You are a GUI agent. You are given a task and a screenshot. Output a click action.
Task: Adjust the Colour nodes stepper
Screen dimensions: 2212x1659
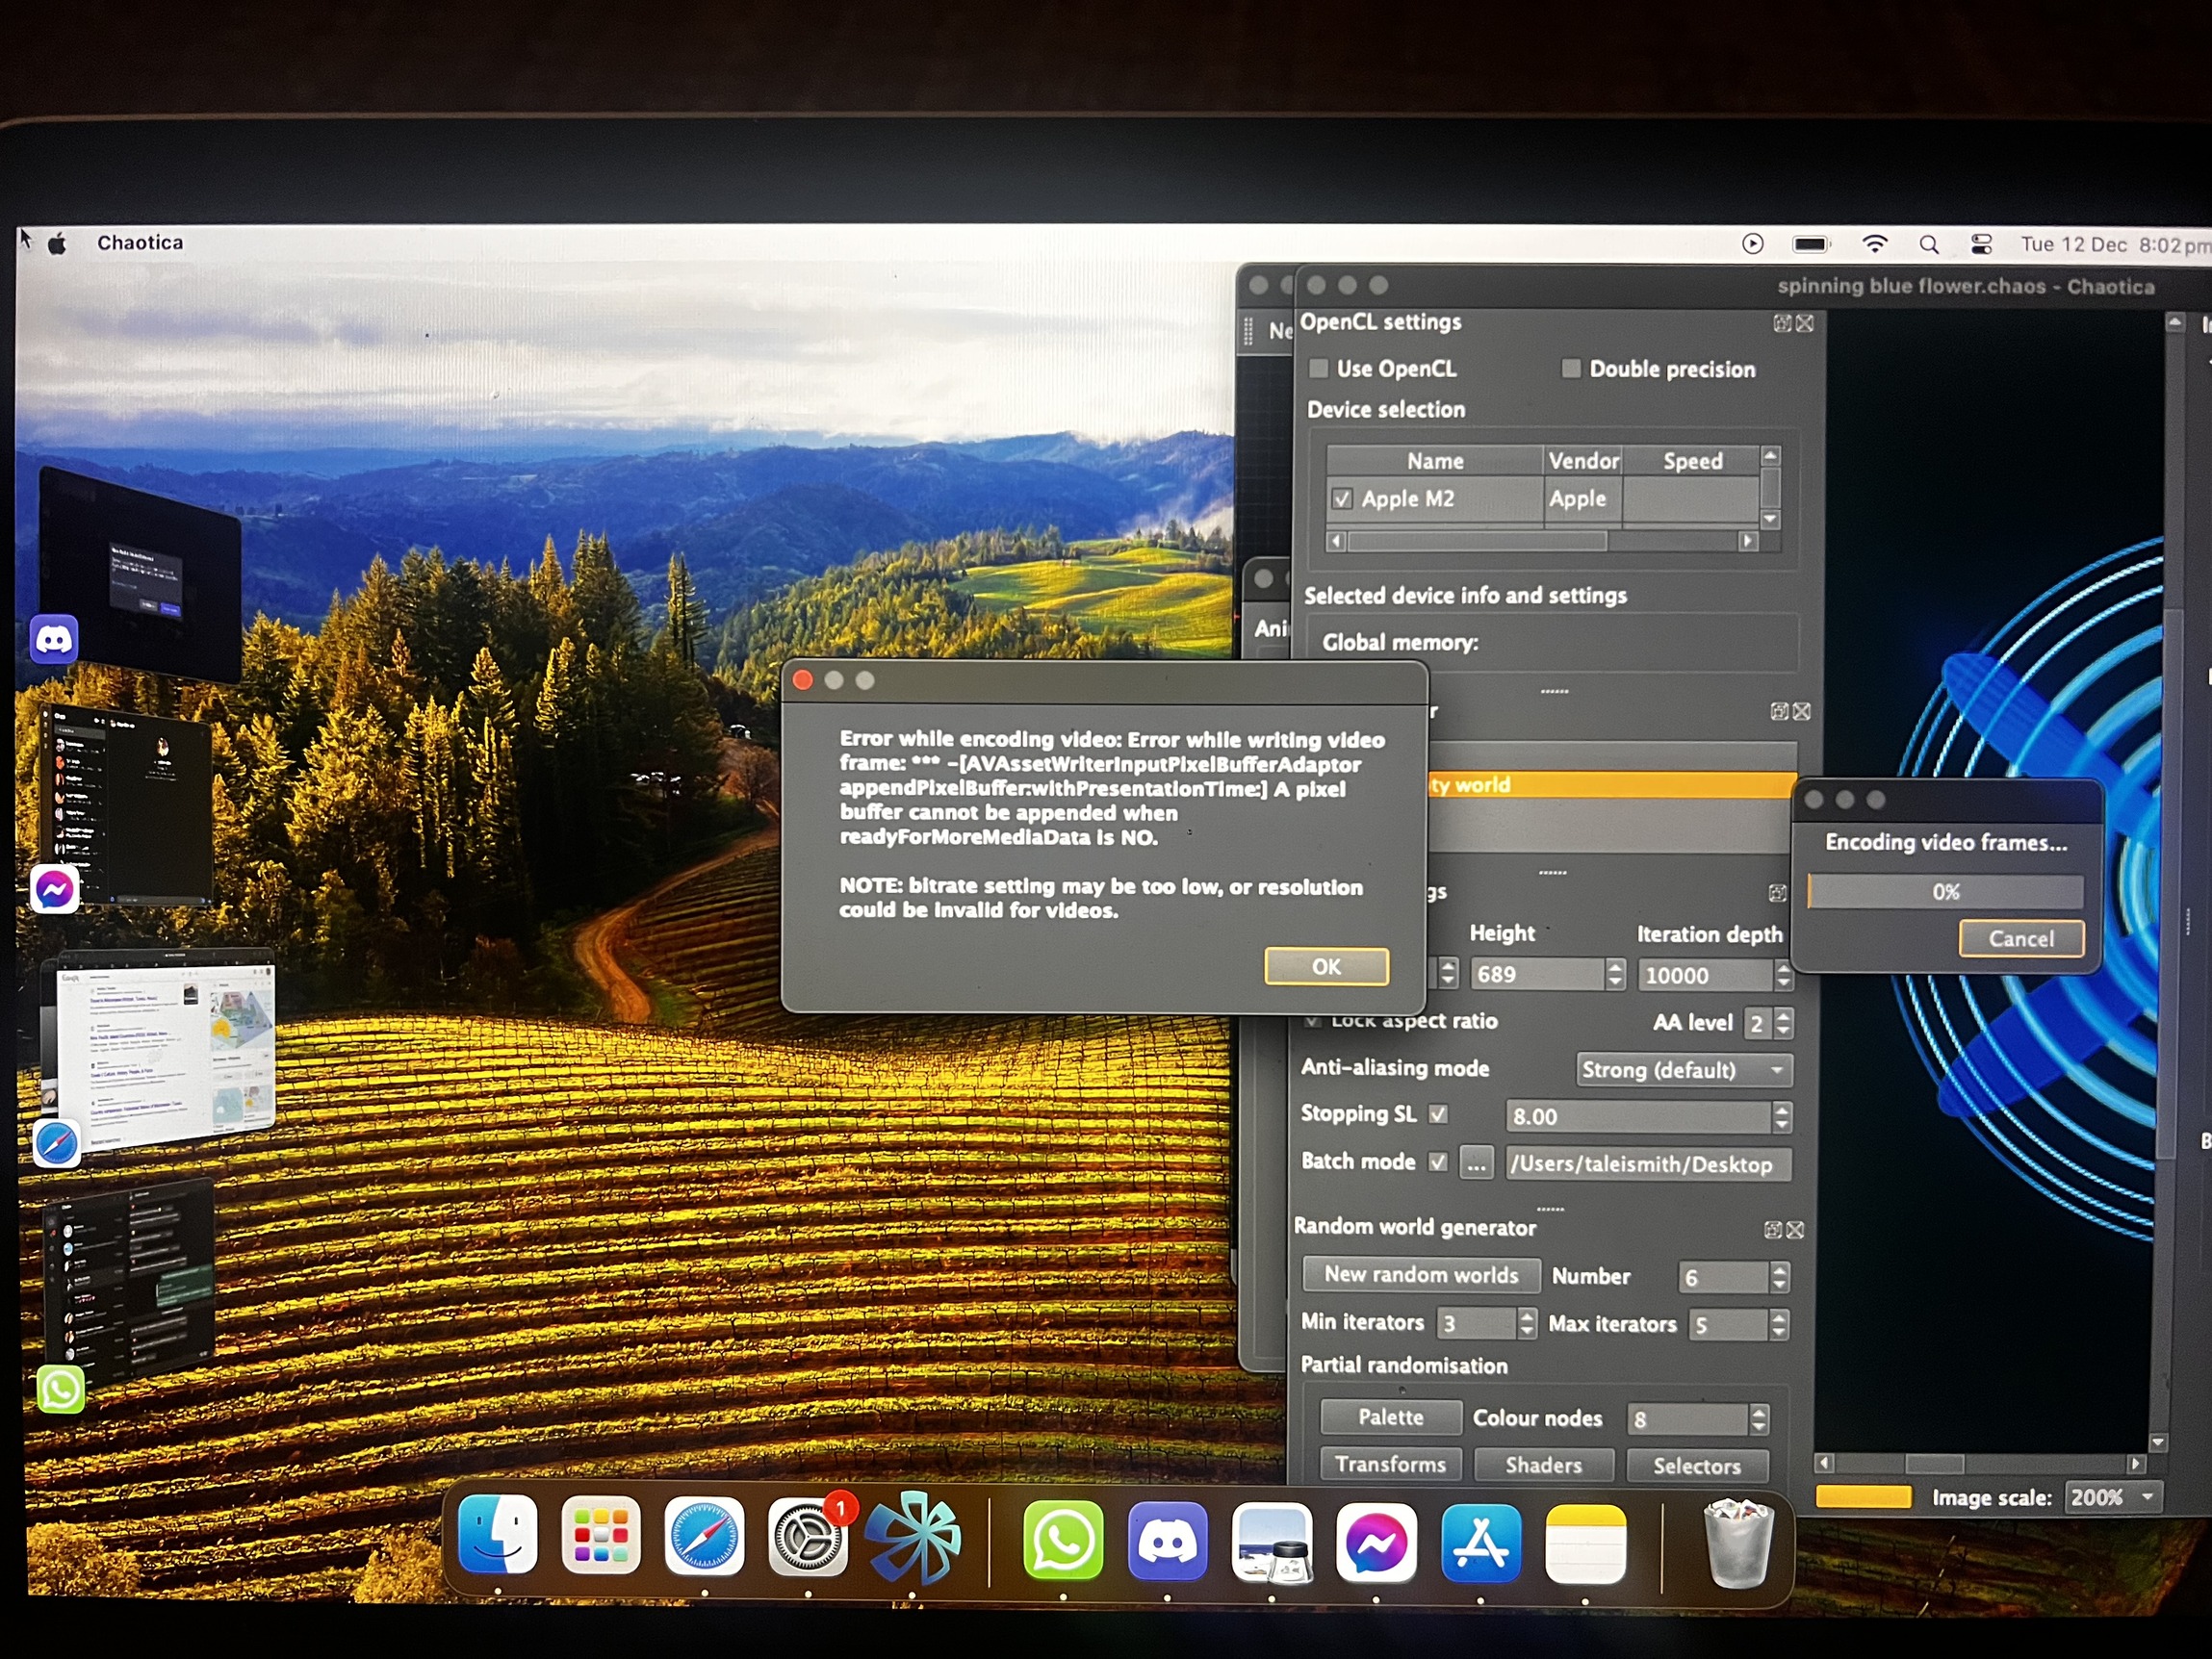[1759, 1419]
